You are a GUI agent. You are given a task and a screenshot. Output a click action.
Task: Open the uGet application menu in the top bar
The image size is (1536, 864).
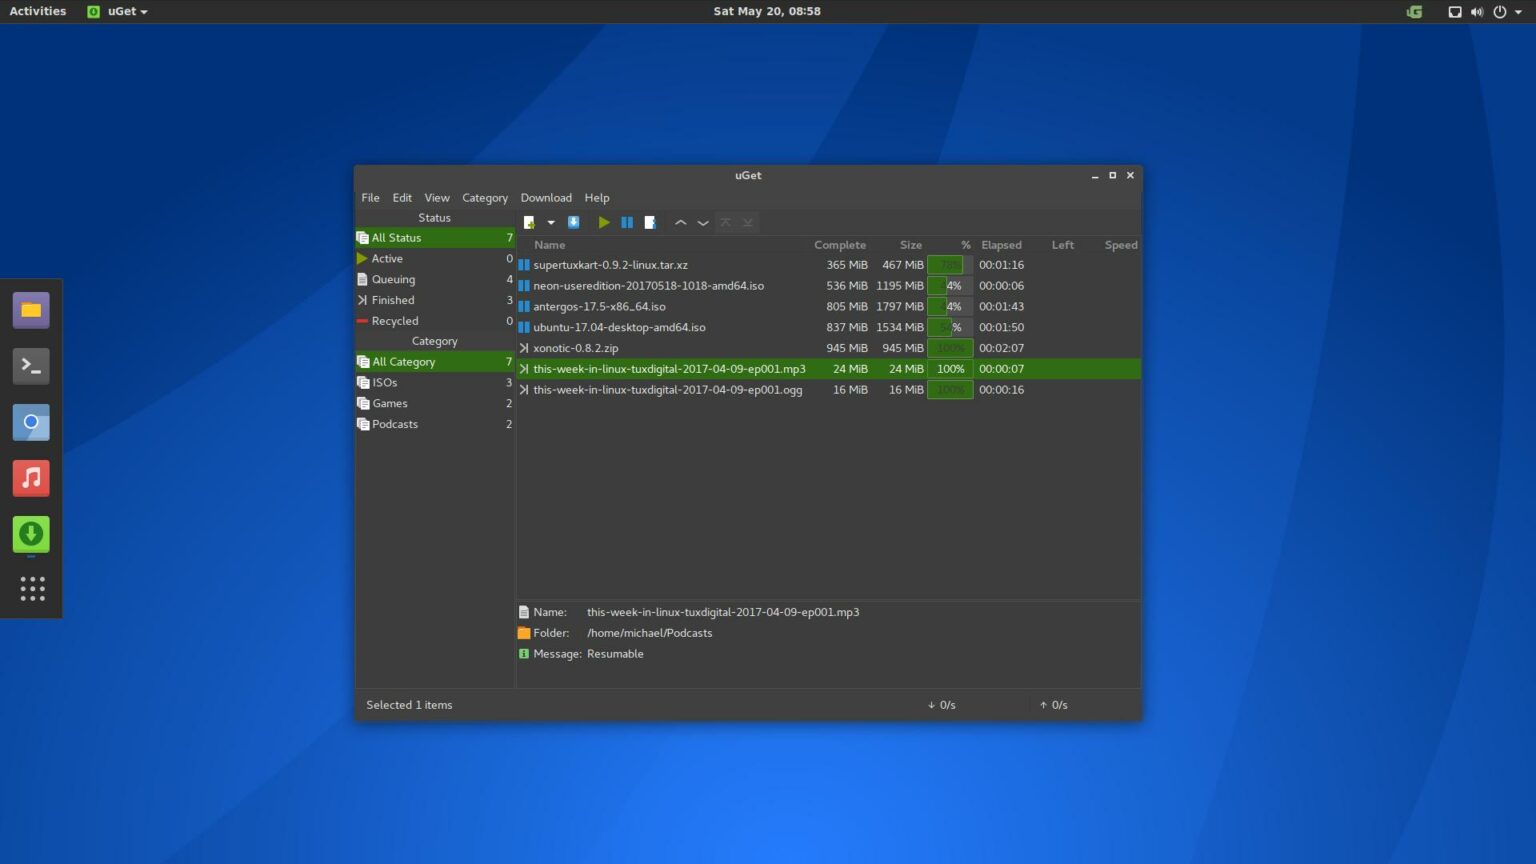pos(117,11)
